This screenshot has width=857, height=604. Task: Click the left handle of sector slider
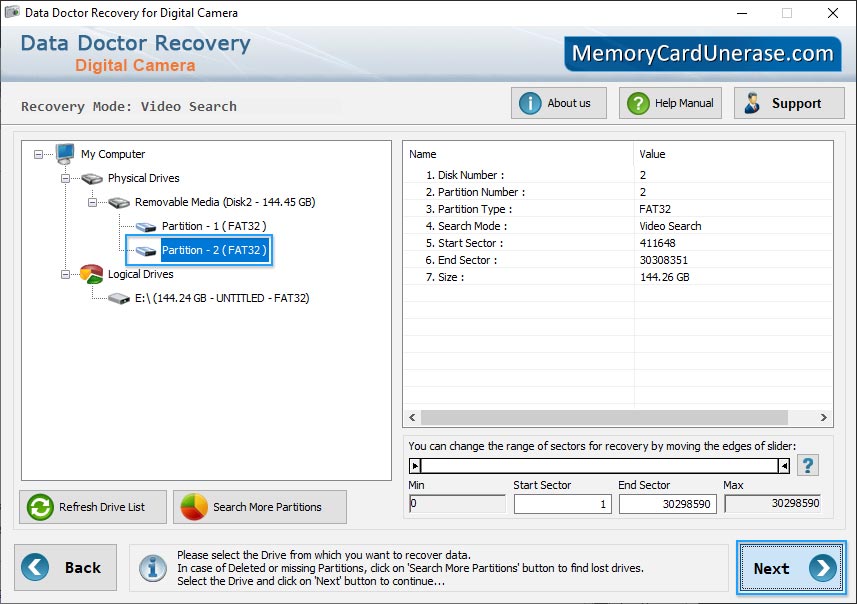pos(415,466)
